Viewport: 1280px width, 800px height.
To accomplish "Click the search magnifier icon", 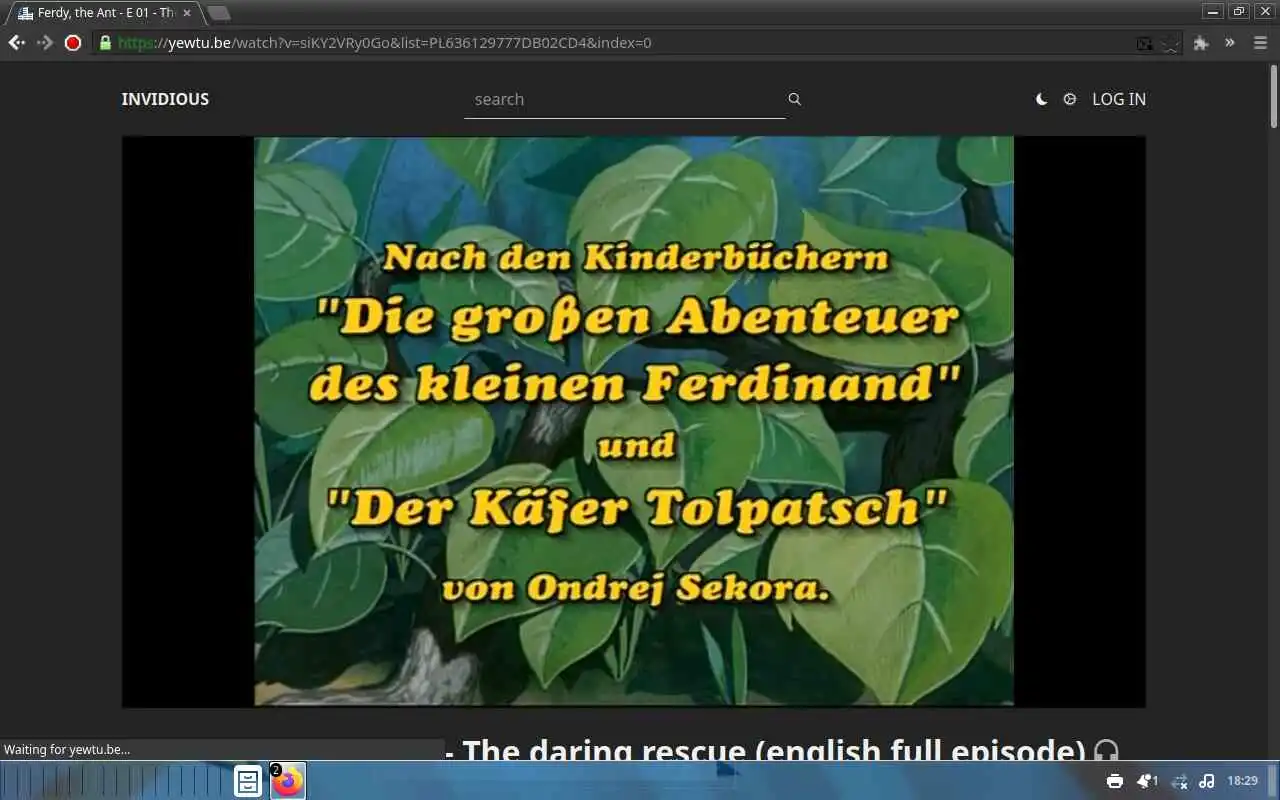I will (x=794, y=99).
